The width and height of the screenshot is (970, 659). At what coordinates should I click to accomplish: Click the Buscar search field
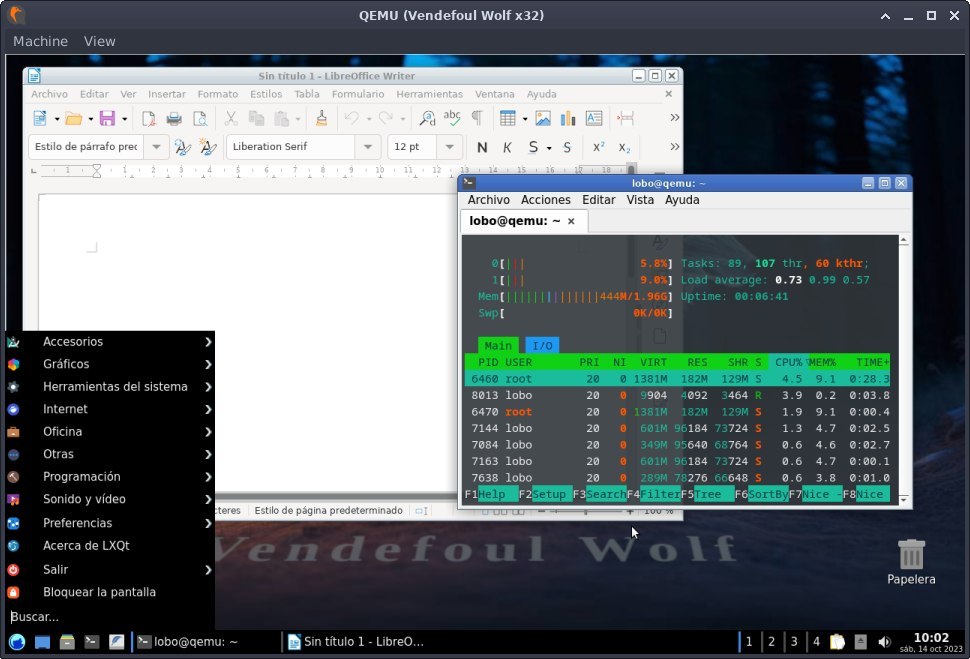(x=110, y=616)
